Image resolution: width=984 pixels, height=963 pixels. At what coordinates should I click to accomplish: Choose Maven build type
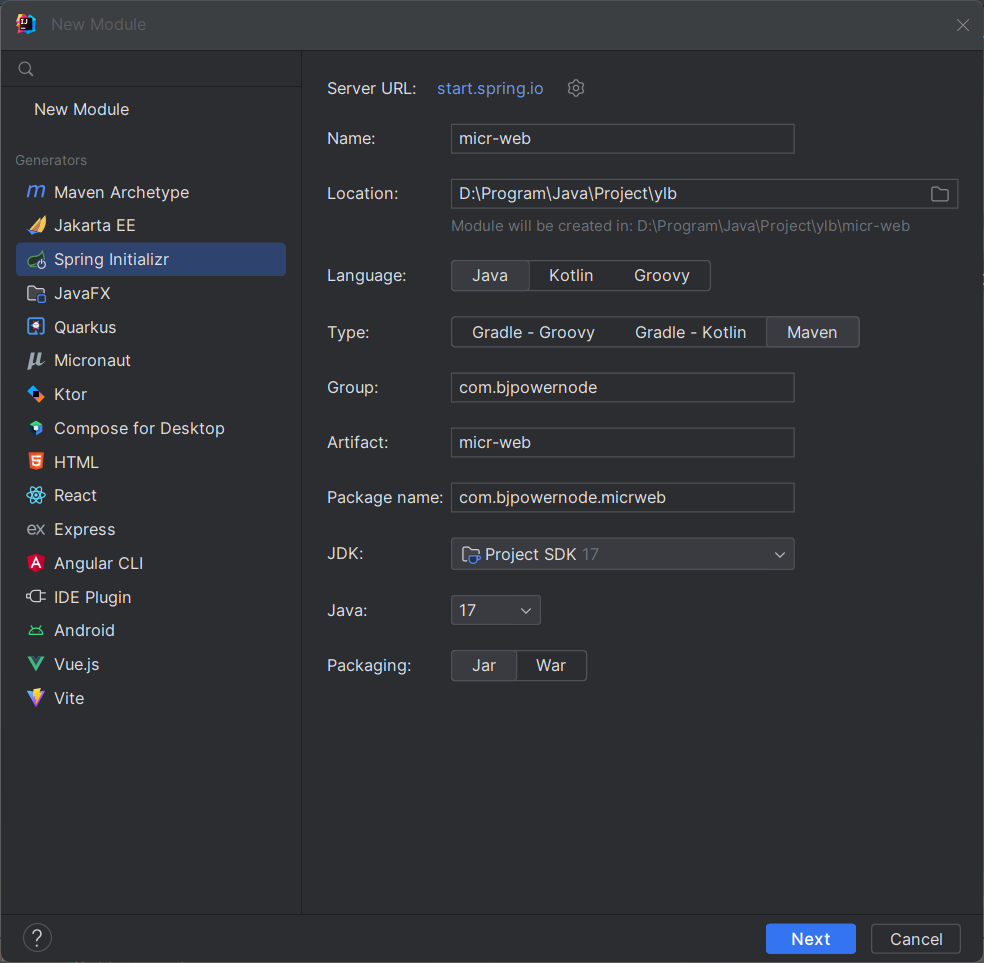pyautogui.click(x=812, y=332)
